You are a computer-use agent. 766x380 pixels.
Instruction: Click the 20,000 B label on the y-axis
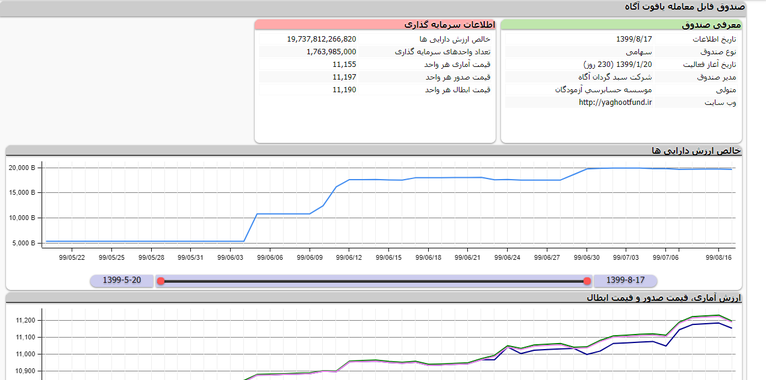click(x=22, y=168)
